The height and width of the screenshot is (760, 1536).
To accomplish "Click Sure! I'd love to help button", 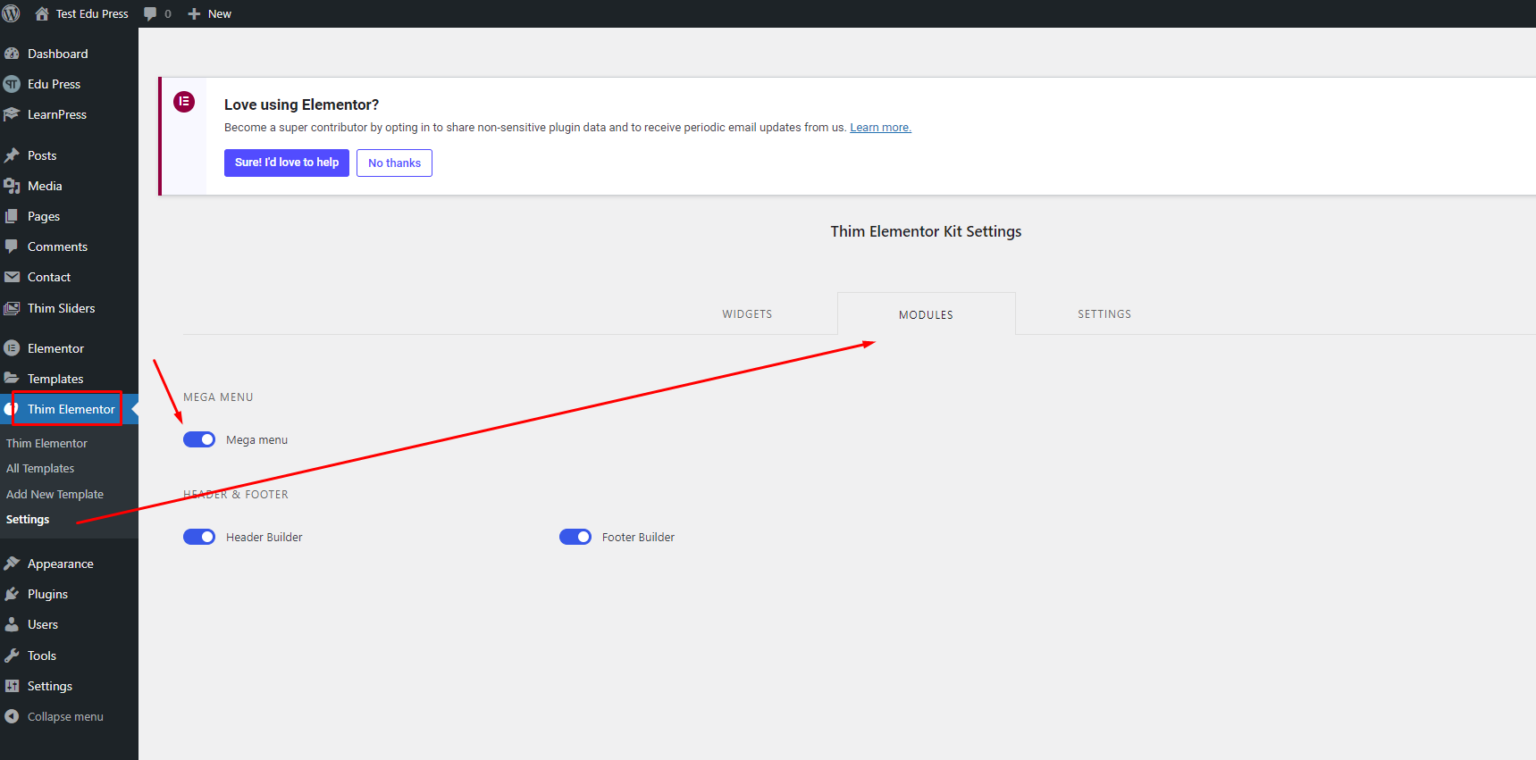I will point(287,163).
